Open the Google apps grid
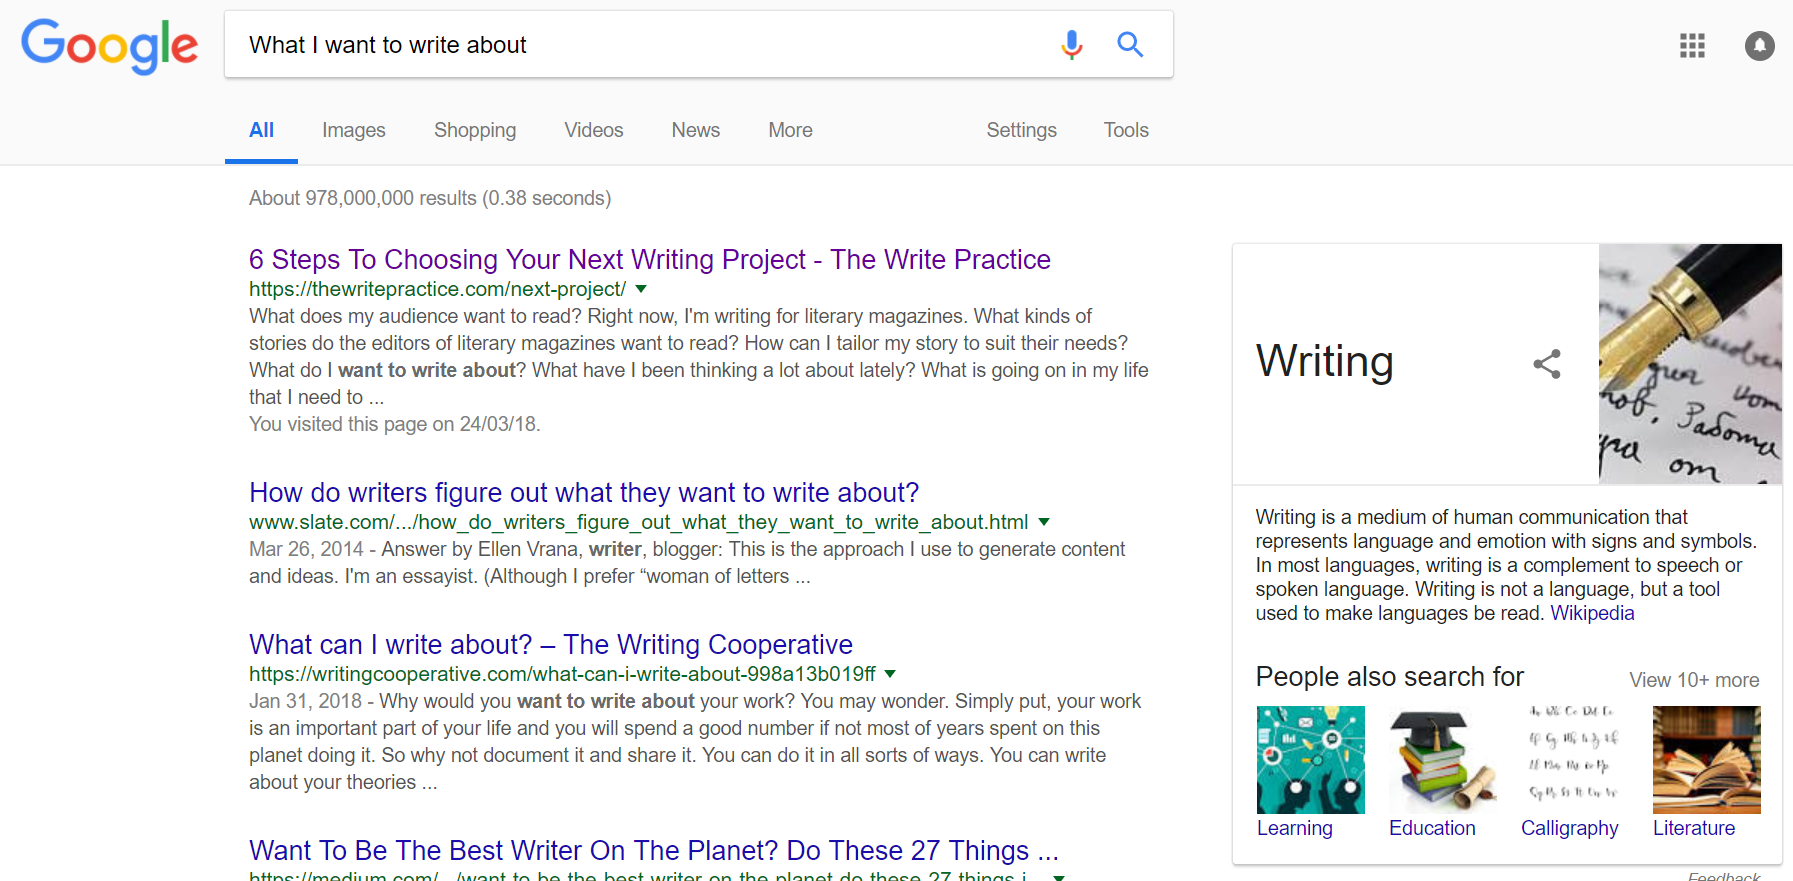1793x881 pixels. point(1692,45)
